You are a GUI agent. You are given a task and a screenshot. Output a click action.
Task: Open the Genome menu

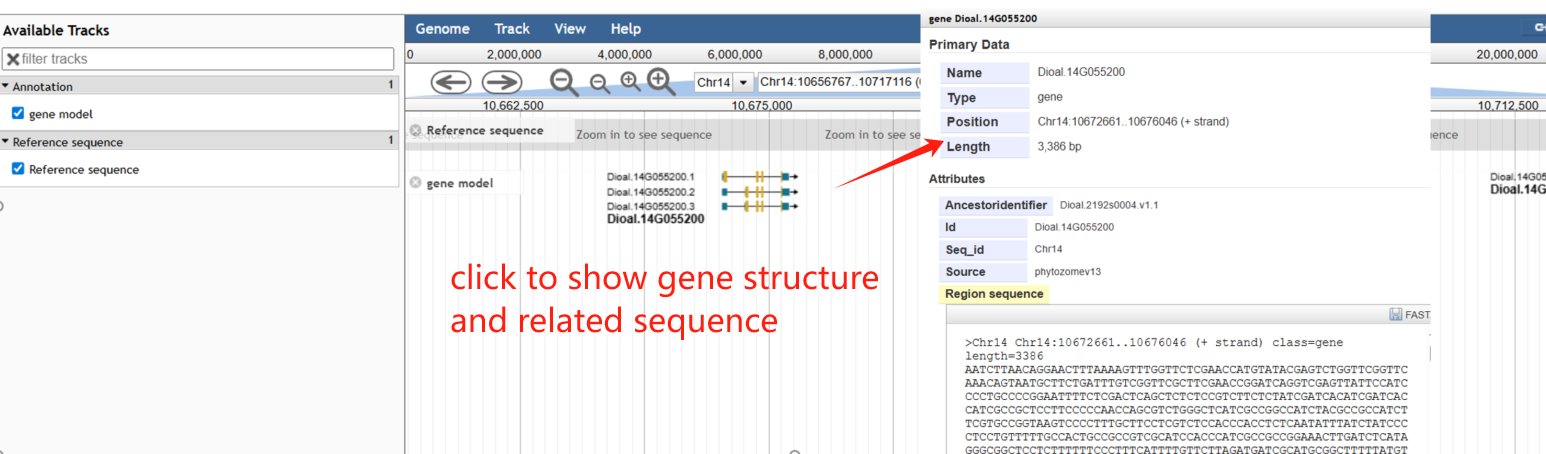(442, 29)
